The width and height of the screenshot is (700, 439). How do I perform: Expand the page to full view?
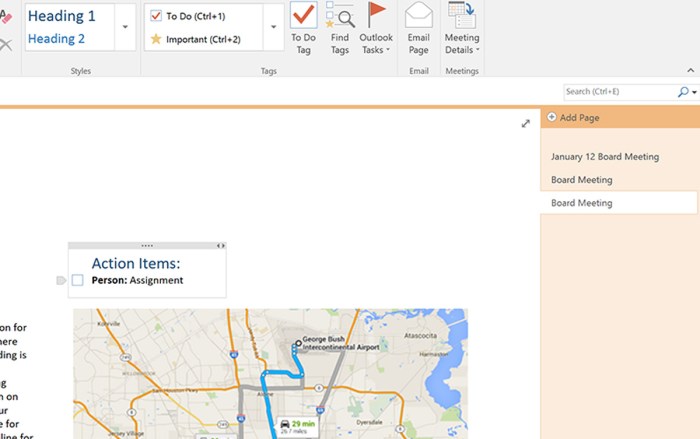[526, 123]
